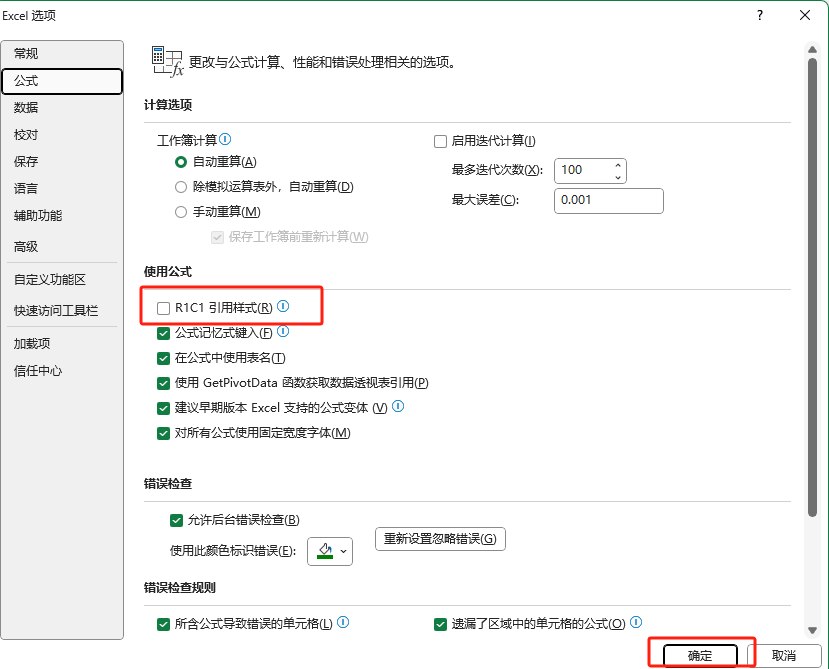829x669 pixels.
Task: Open the 语言 options category
Action: click(x=62, y=189)
